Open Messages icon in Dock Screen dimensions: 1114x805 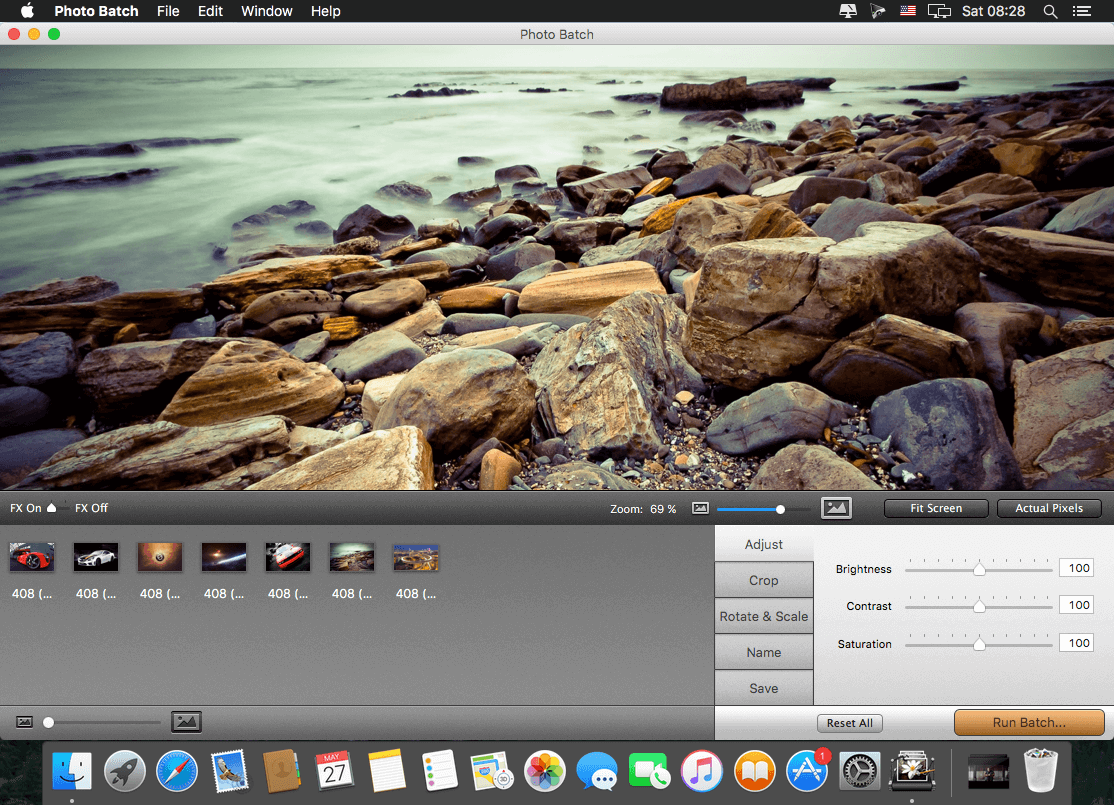coord(597,771)
